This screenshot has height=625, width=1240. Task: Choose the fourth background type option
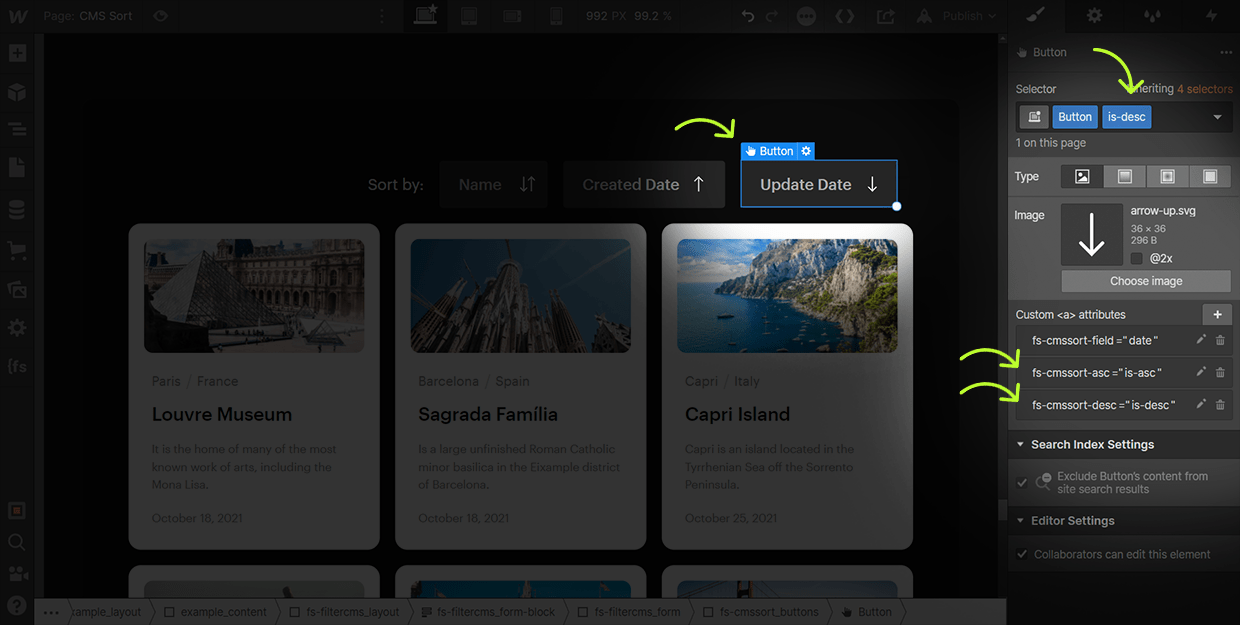[x=1210, y=176]
